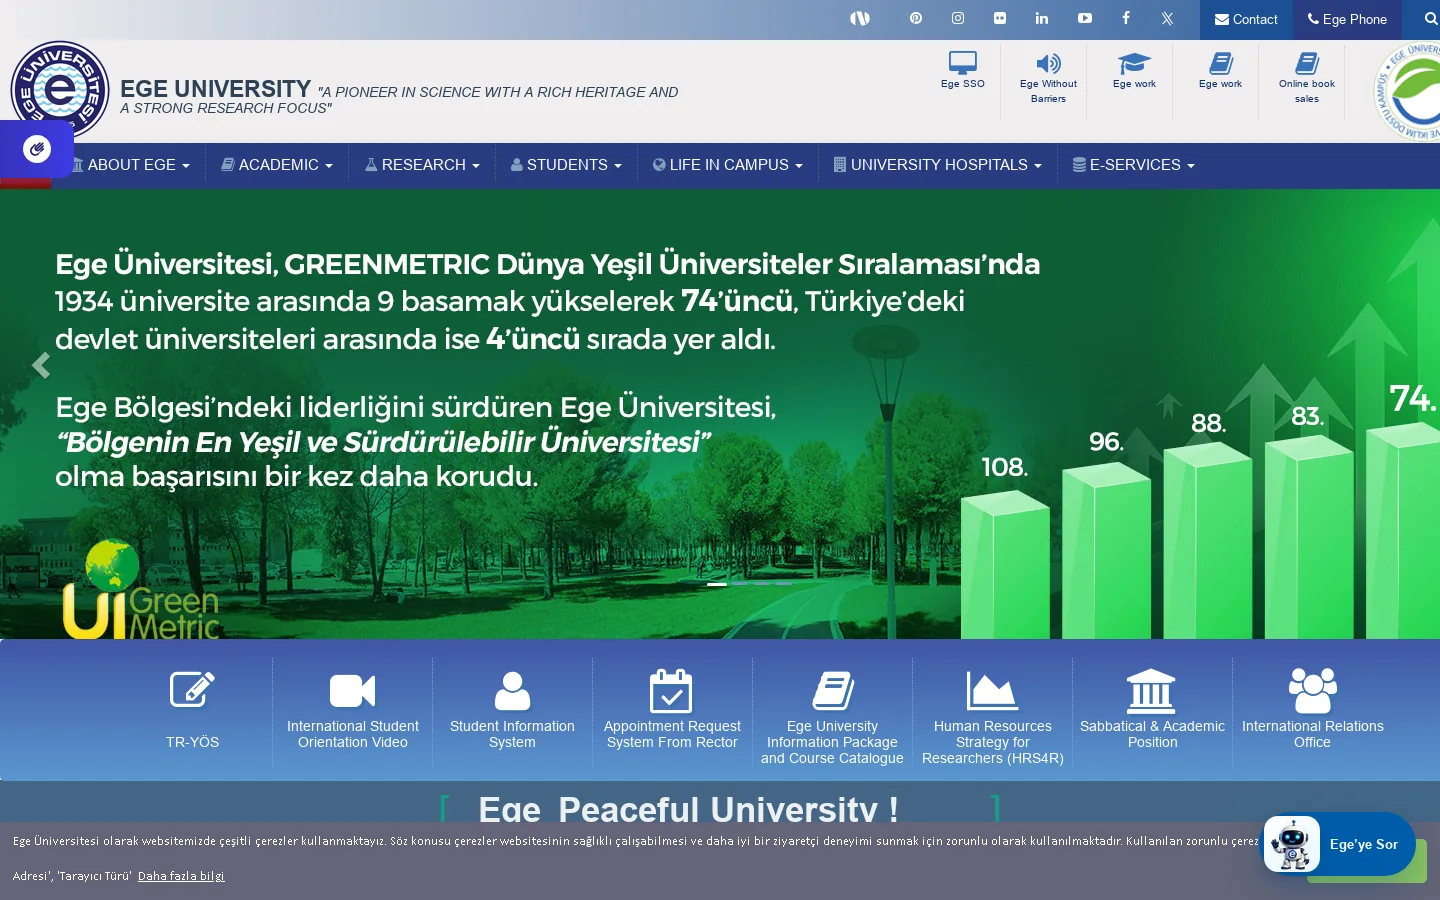Open Online book sales icon
This screenshot has width=1440, height=900.
tap(1307, 64)
